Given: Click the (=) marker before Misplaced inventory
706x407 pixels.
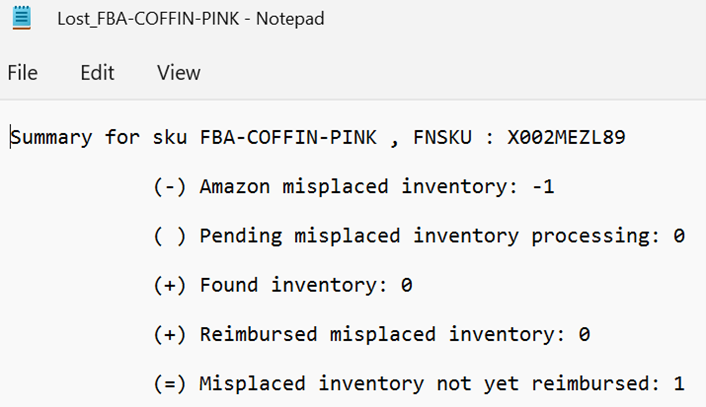Looking at the screenshot, I should click(x=170, y=384).
